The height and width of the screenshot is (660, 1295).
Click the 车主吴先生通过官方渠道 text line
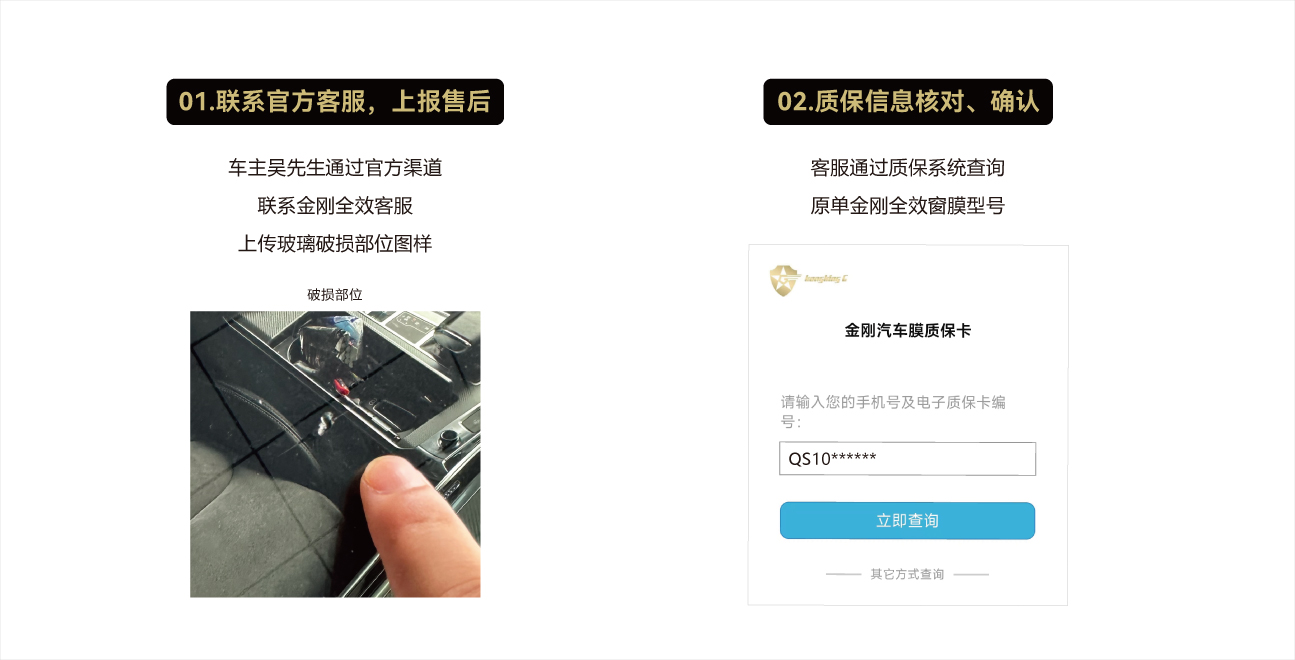335,168
